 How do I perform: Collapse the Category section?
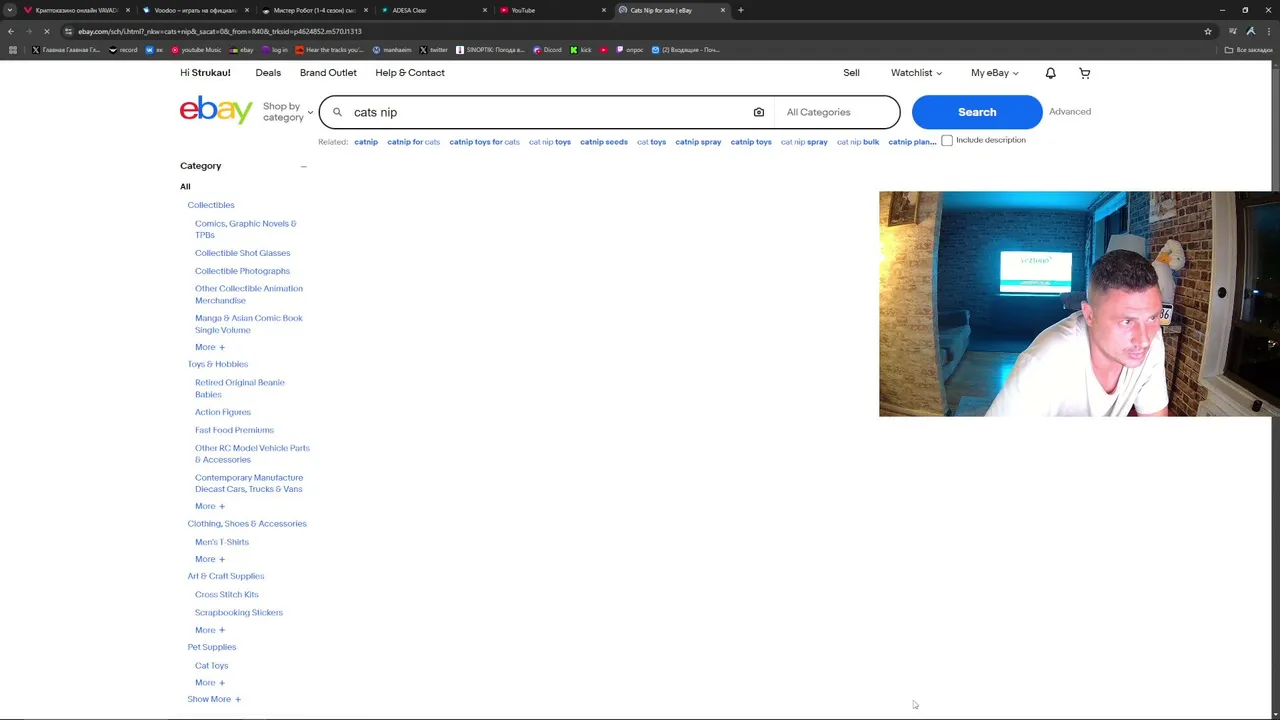pos(303,166)
